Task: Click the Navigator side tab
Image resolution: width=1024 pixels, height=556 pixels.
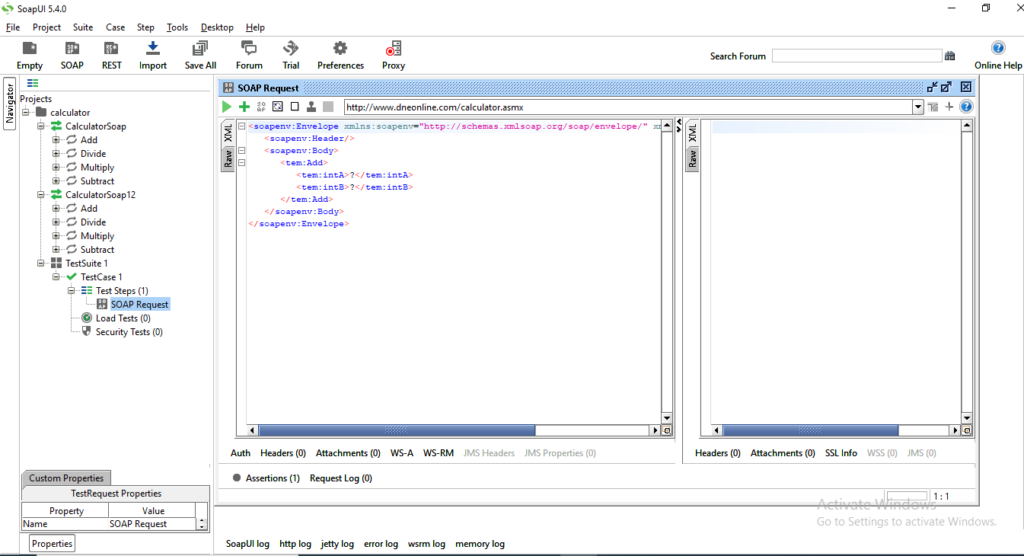Action: pyautogui.click(x=9, y=104)
